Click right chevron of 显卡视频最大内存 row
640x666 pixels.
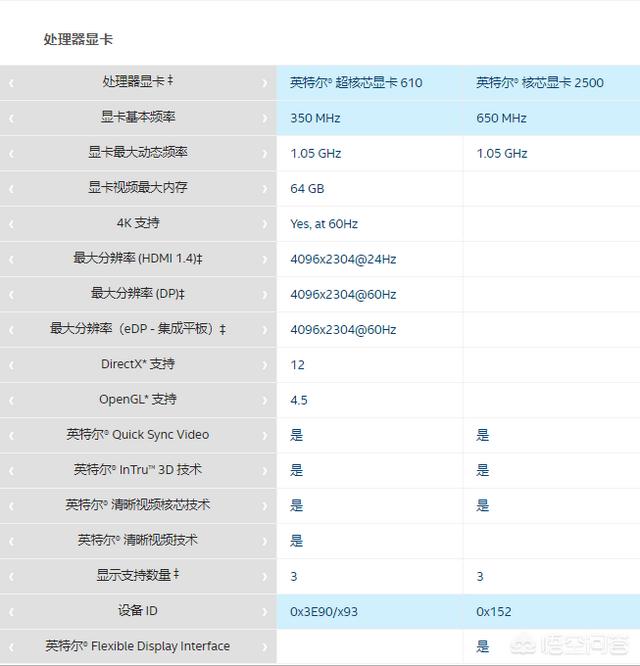click(x=265, y=189)
